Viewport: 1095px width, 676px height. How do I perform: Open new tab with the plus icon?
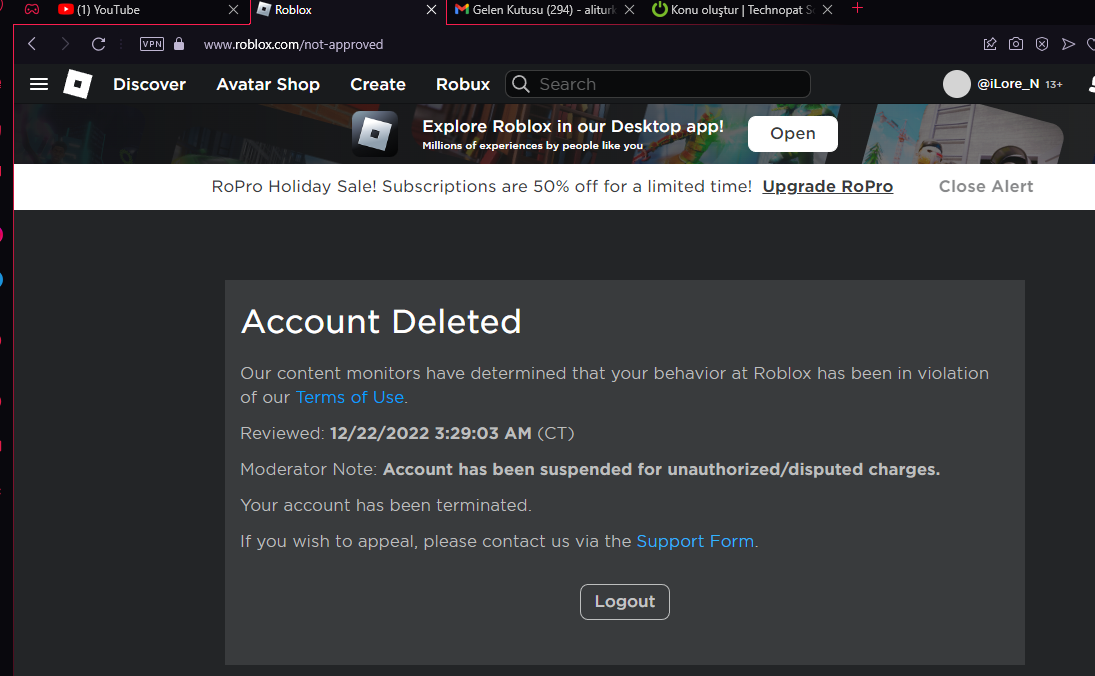858,8
